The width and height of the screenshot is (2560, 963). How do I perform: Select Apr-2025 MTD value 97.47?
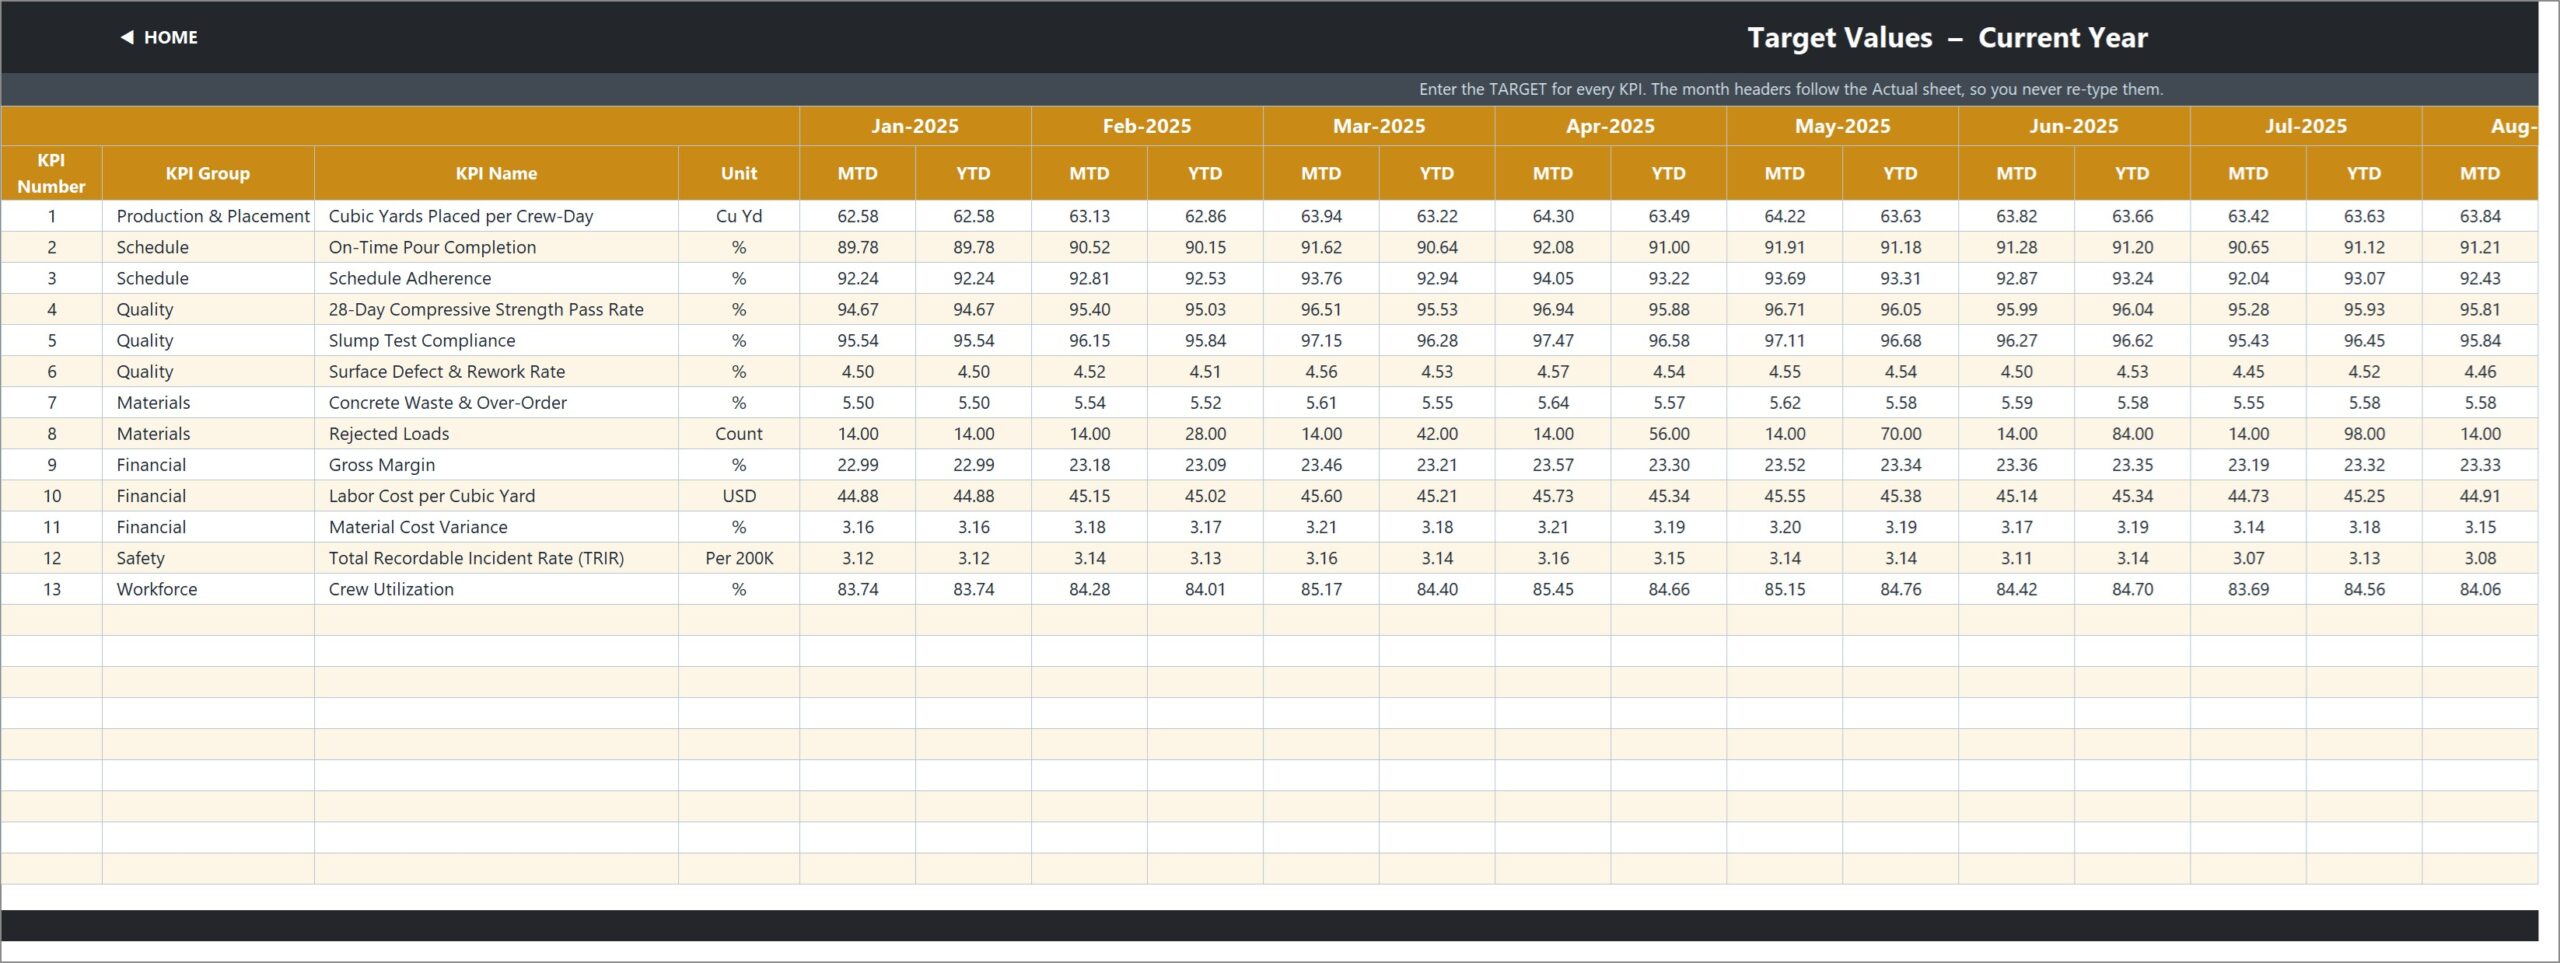[1553, 340]
